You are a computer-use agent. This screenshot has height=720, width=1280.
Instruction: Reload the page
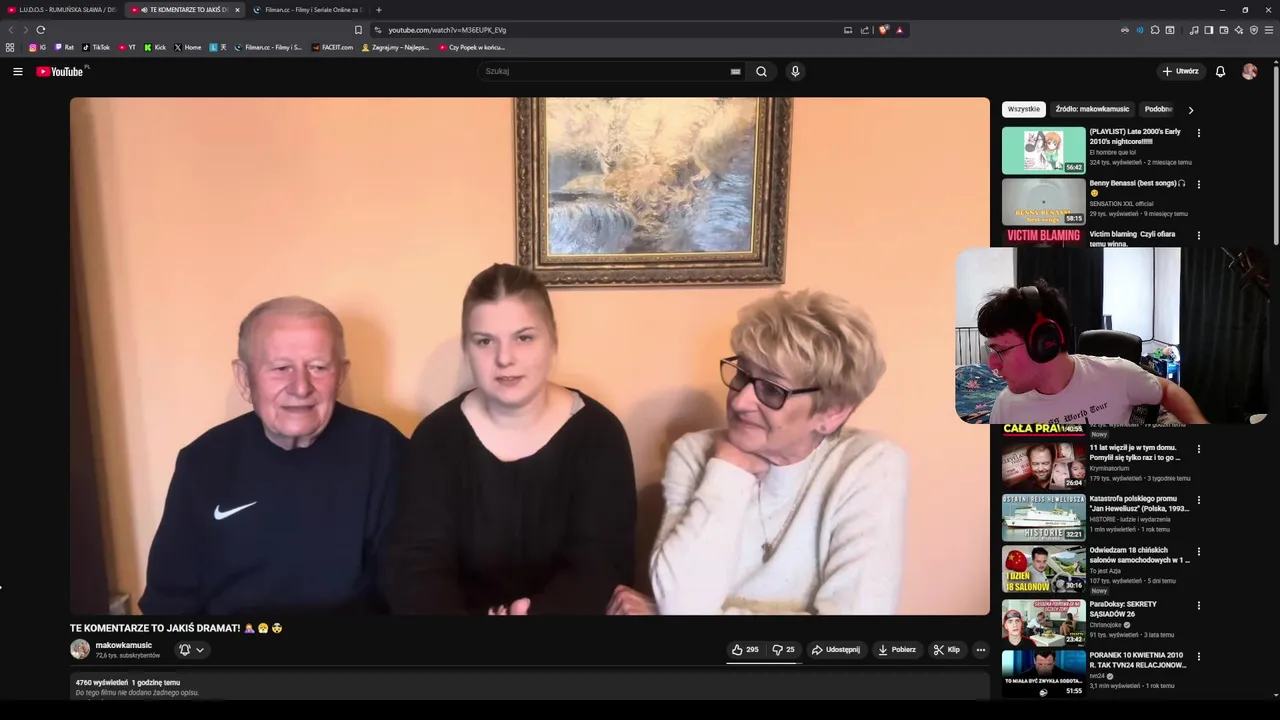click(41, 30)
